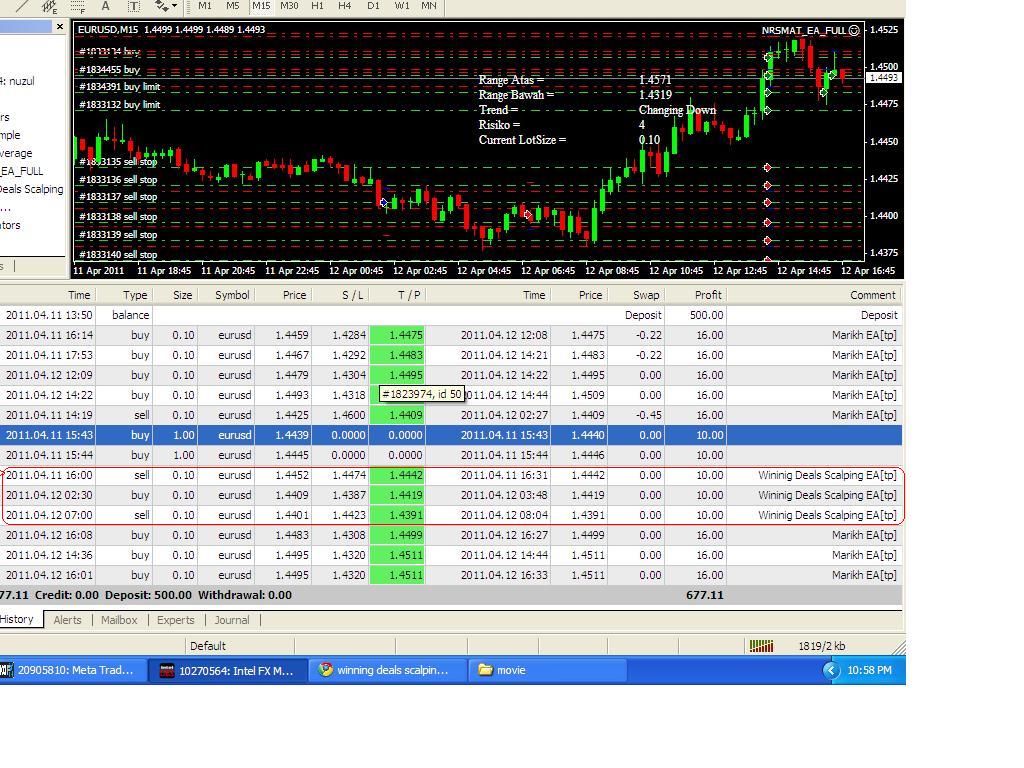Click the connection status bars indicator
The width and height of the screenshot is (1024, 768).
pos(761,646)
